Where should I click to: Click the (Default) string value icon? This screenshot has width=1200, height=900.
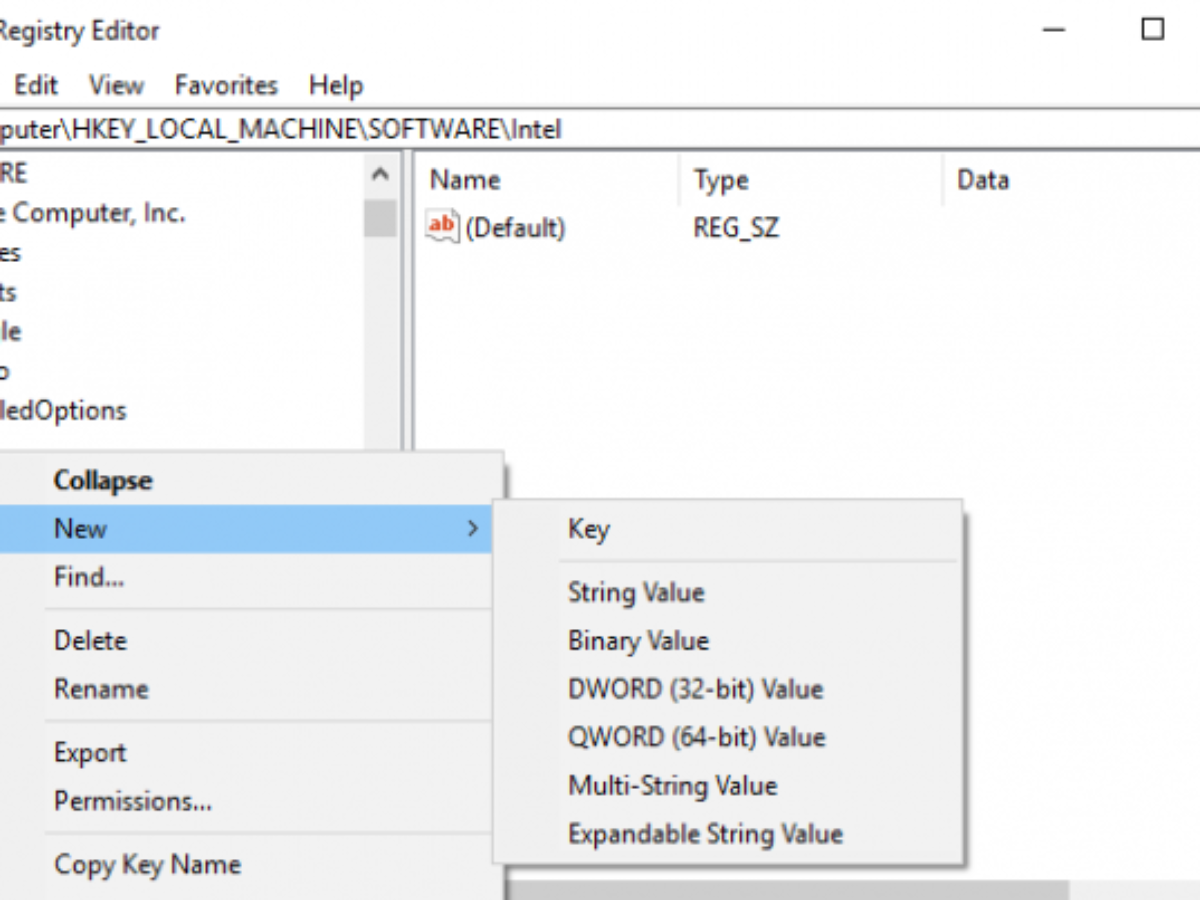[x=441, y=227]
